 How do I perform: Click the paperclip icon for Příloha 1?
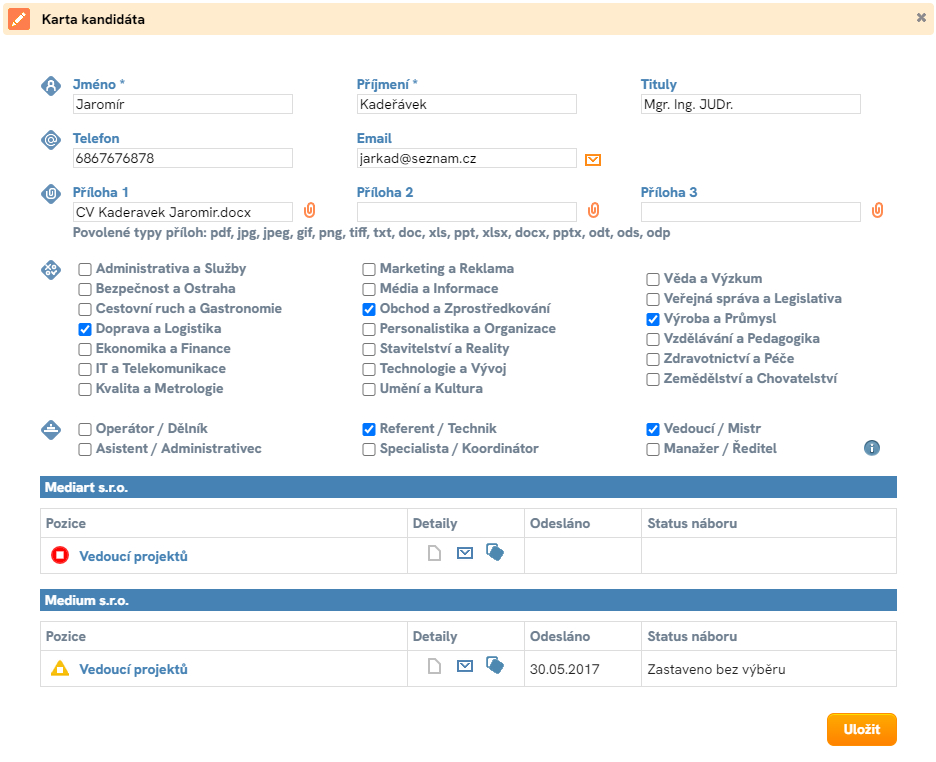click(309, 211)
